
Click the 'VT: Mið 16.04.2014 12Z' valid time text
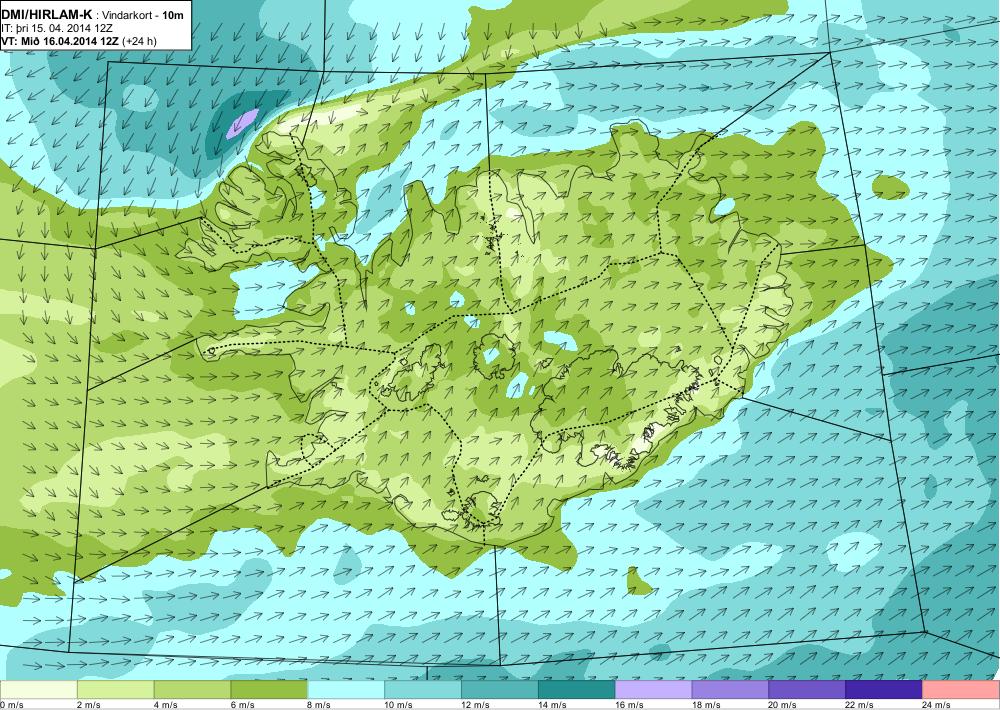click(60, 41)
